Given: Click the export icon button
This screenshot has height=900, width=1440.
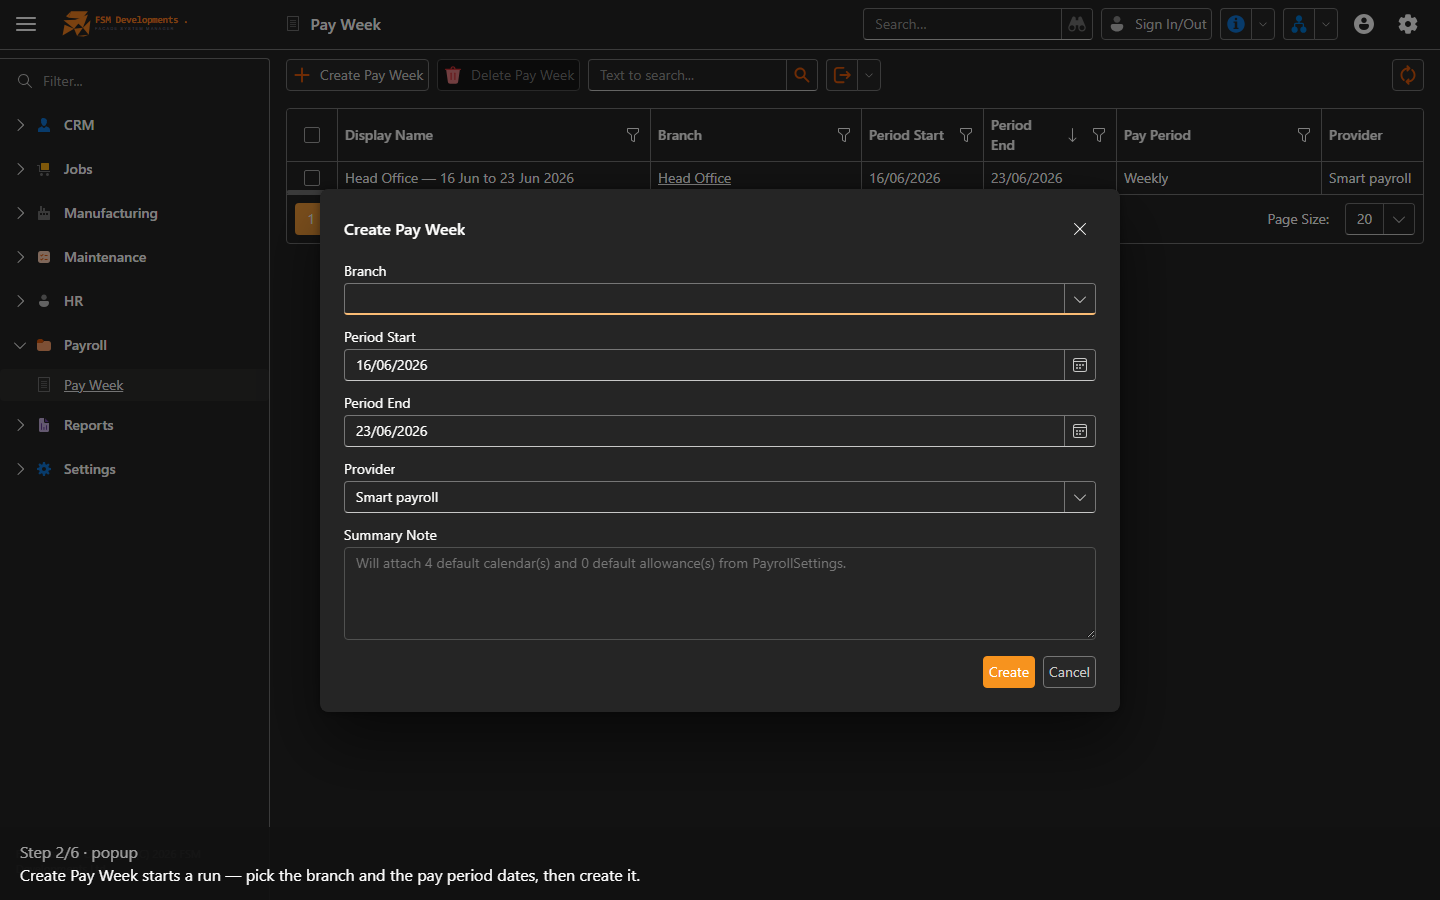Looking at the screenshot, I should click(x=842, y=75).
